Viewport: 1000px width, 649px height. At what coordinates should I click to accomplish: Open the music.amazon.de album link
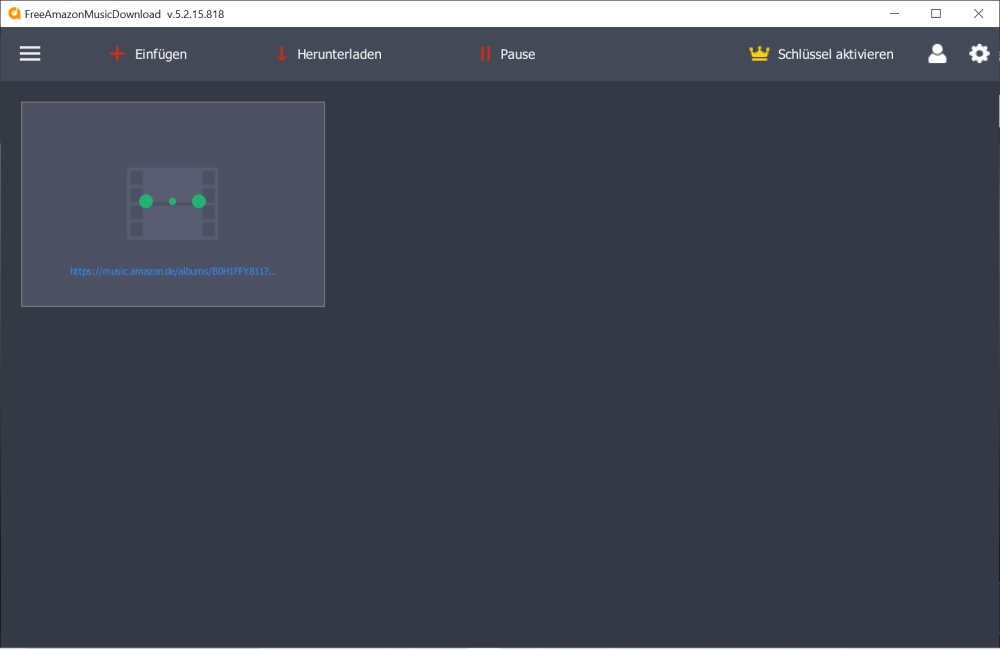click(x=173, y=271)
